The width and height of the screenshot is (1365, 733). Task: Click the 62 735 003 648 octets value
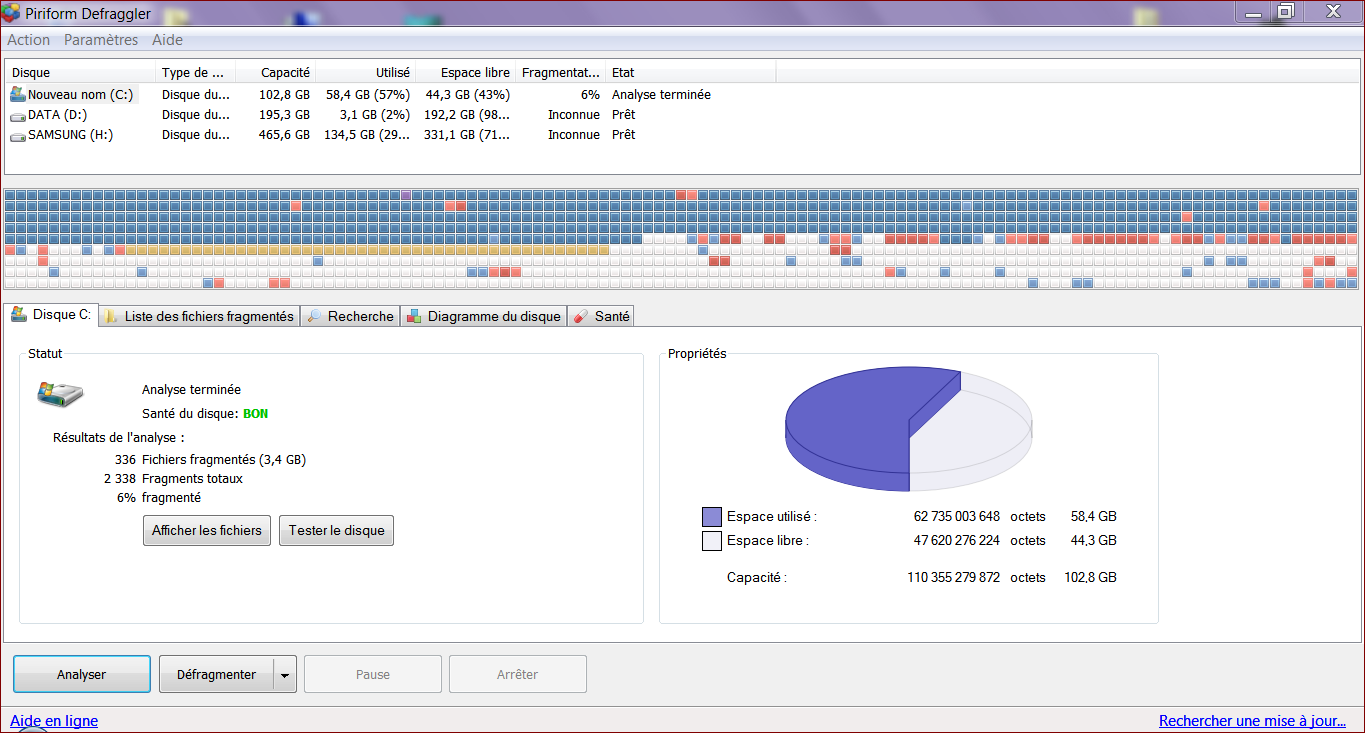(x=957, y=517)
